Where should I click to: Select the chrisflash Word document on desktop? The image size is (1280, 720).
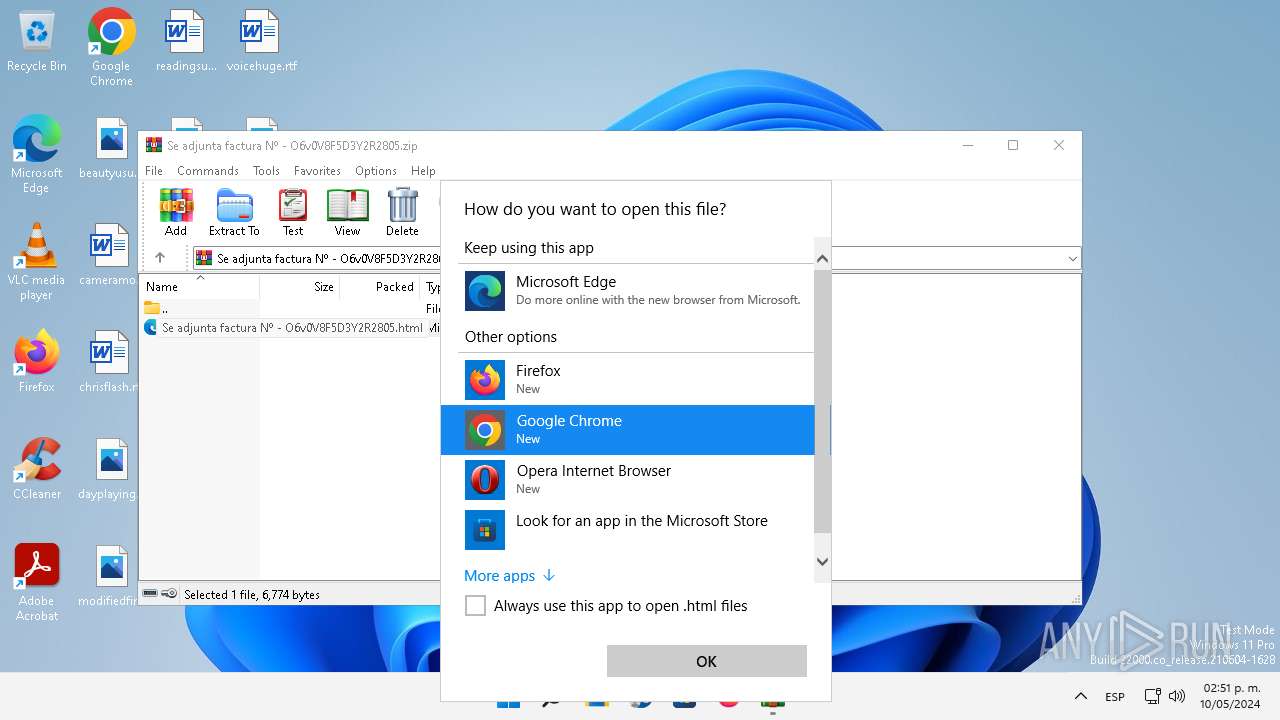(x=108, y=363)
